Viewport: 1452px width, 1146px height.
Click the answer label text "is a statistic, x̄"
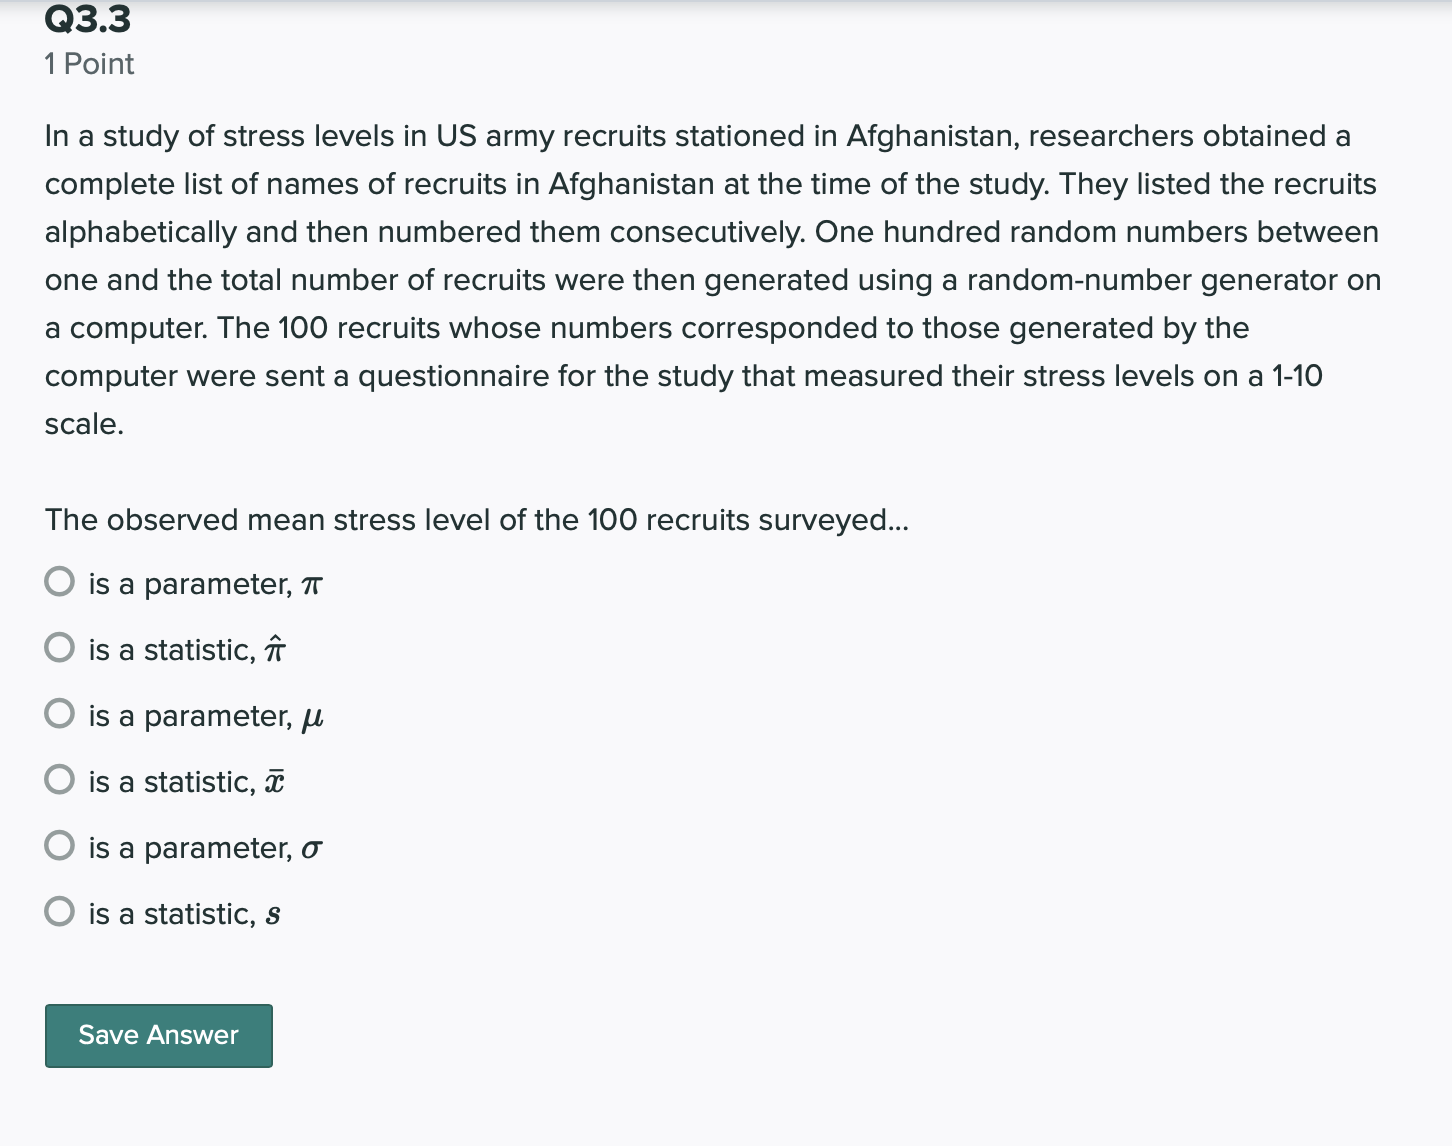[x=186, y=781]
